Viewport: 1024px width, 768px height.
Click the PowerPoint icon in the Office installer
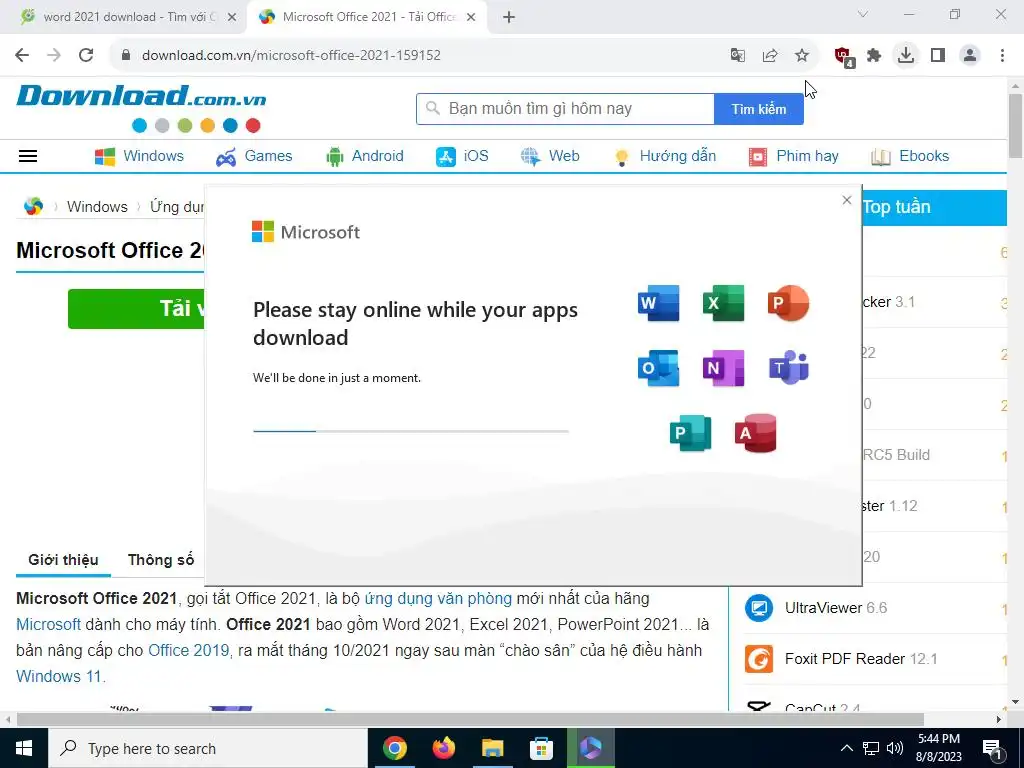click(788, 303)
